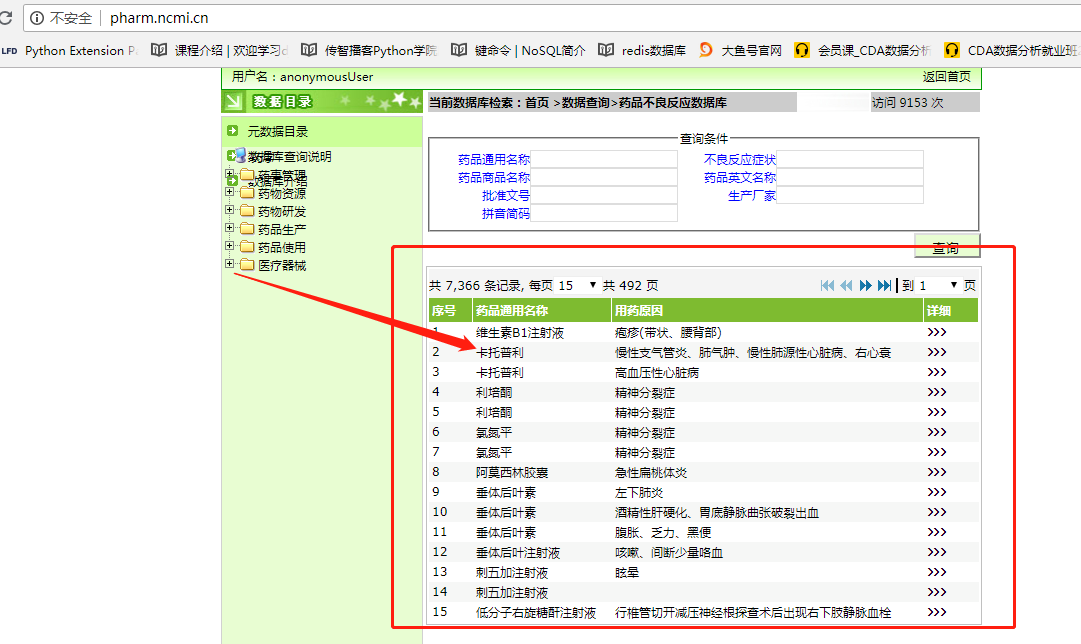Screen dimensions: 1081x644
Task: Open details for row 4 利培酮
Action: pyautogui.click(x=937, y=392)
